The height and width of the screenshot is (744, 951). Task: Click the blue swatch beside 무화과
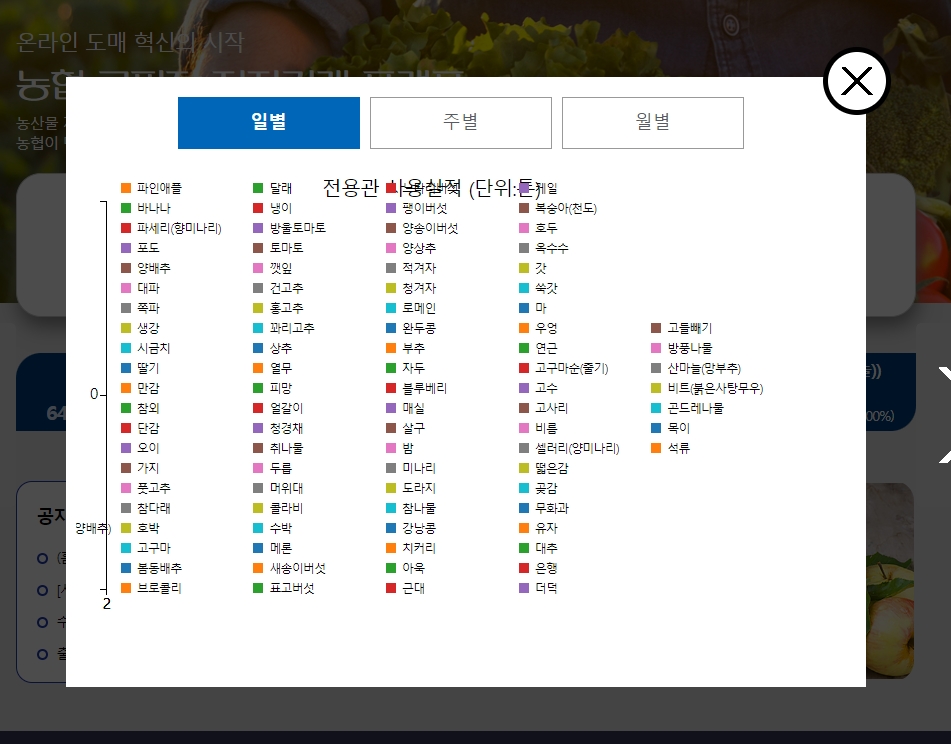[524, 508]
